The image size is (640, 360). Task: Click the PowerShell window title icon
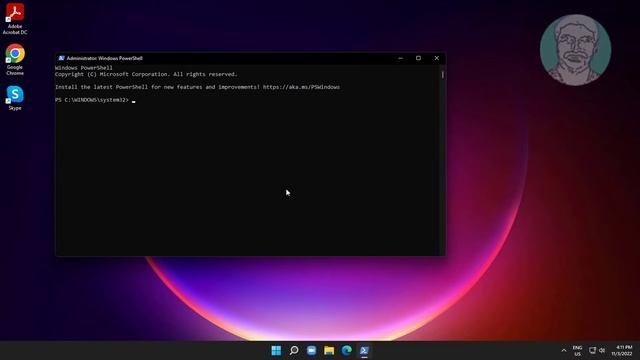point(61,58)
